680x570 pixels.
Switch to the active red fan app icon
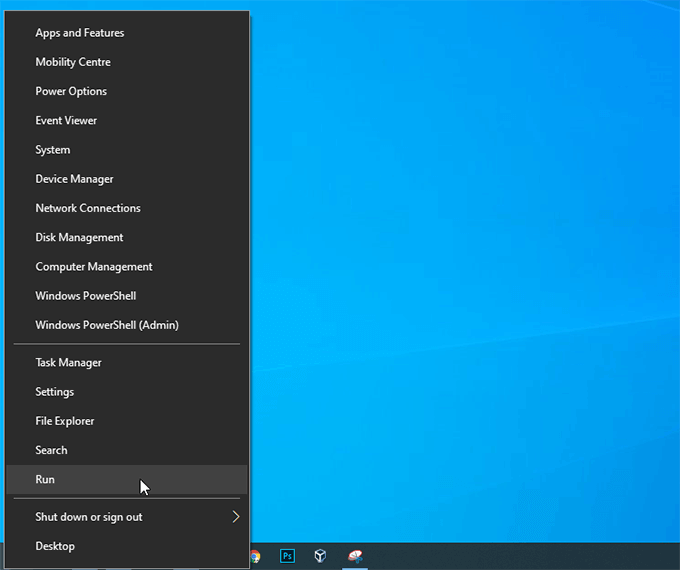(355, 556)
